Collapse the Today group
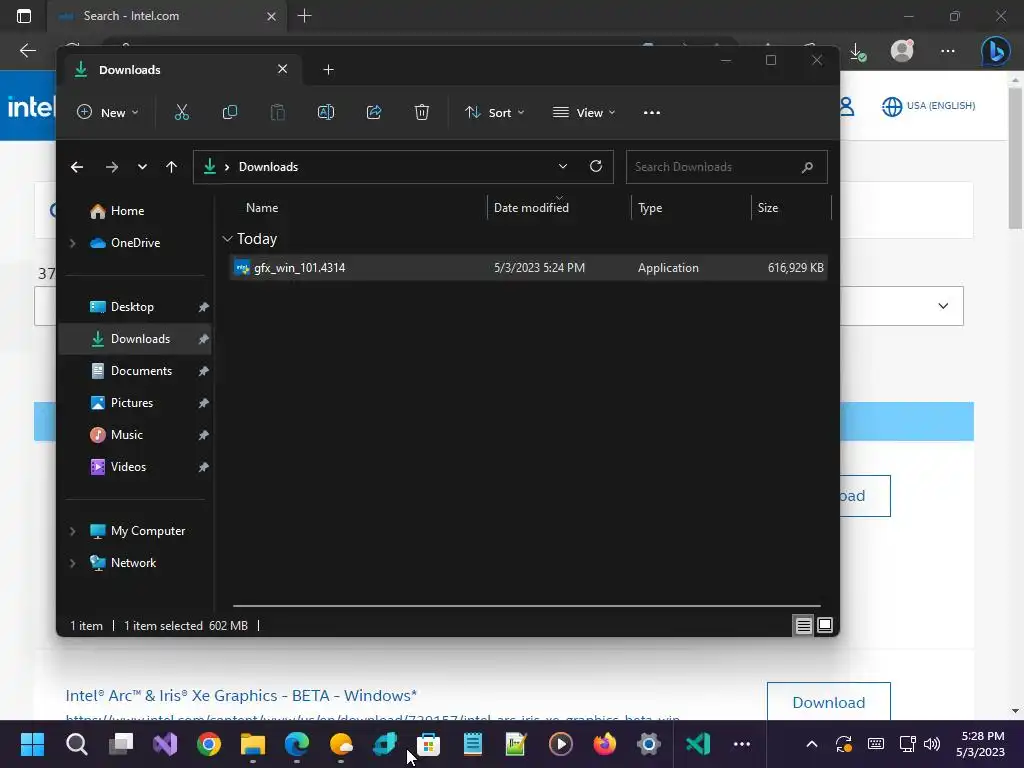Screen dimensions: 1024x768 [227, 239]
